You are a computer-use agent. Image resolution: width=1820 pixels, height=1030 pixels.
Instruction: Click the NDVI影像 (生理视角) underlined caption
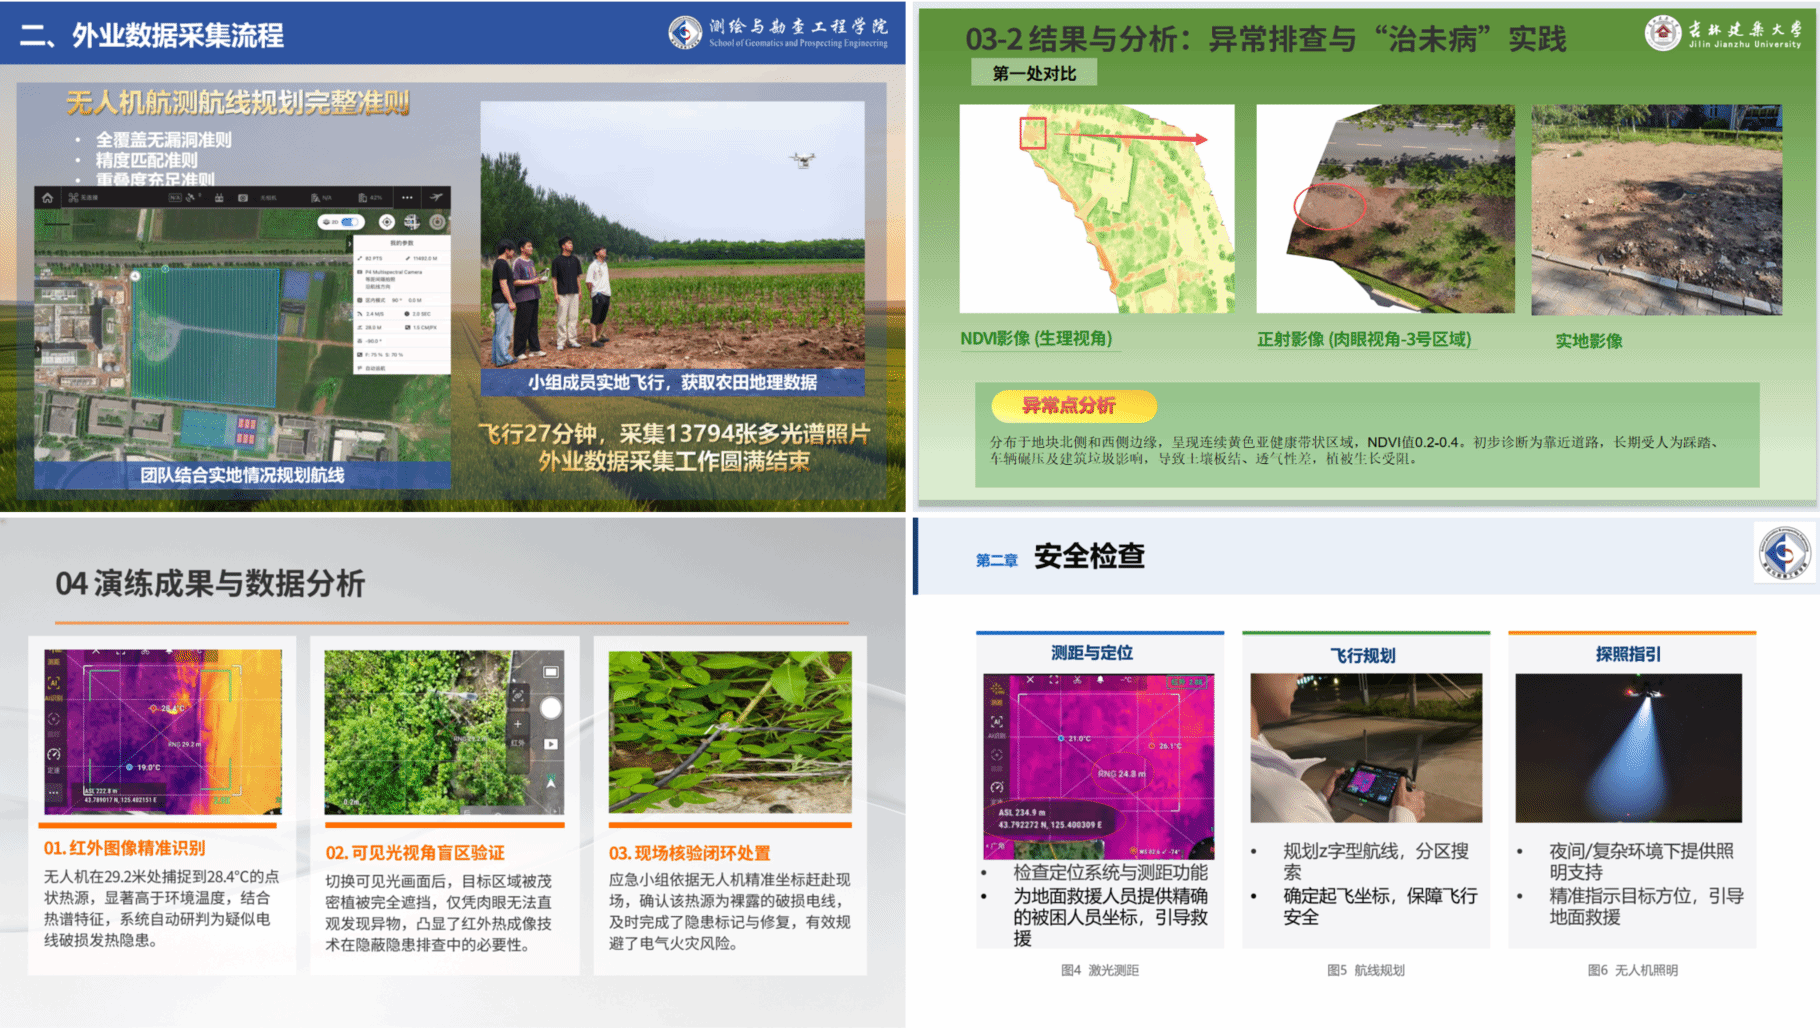click(x=1036, y=339)
